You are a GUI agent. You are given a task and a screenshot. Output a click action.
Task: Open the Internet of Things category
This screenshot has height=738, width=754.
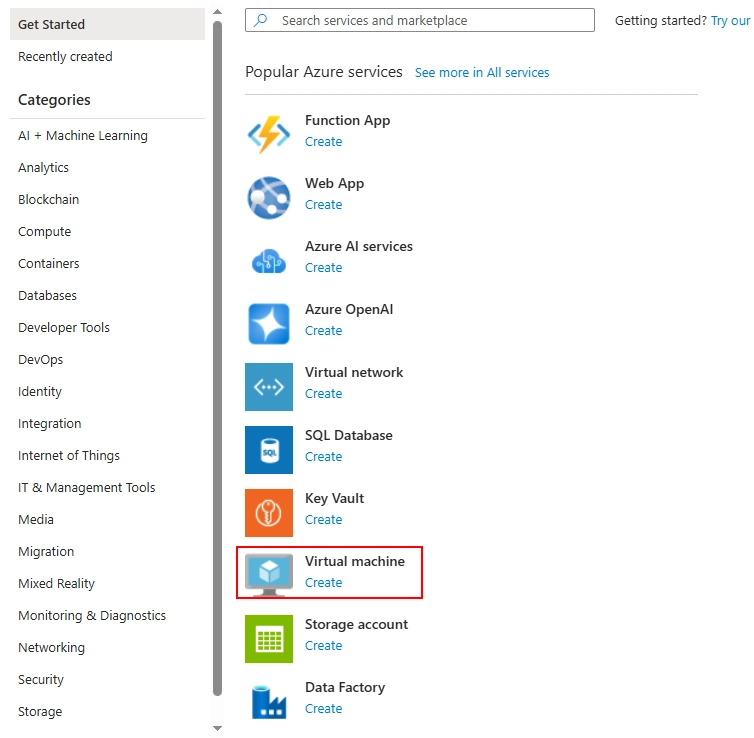[69, 455]
